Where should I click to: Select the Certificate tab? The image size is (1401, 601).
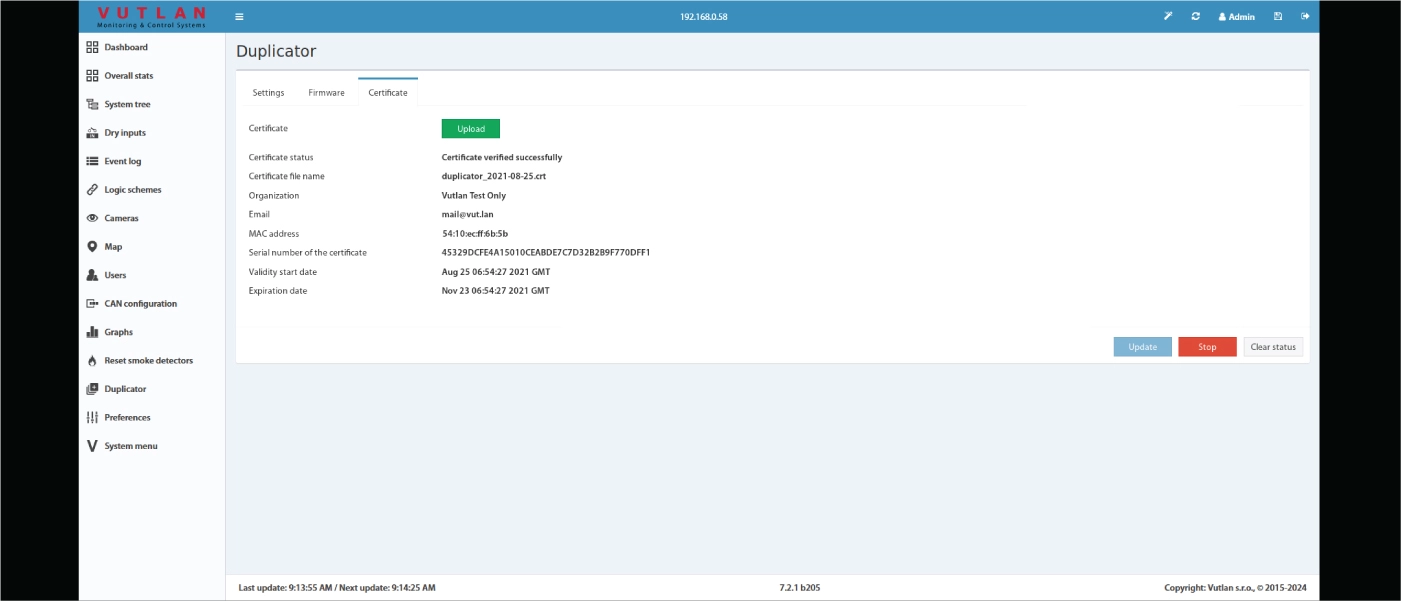coord(388,93)
